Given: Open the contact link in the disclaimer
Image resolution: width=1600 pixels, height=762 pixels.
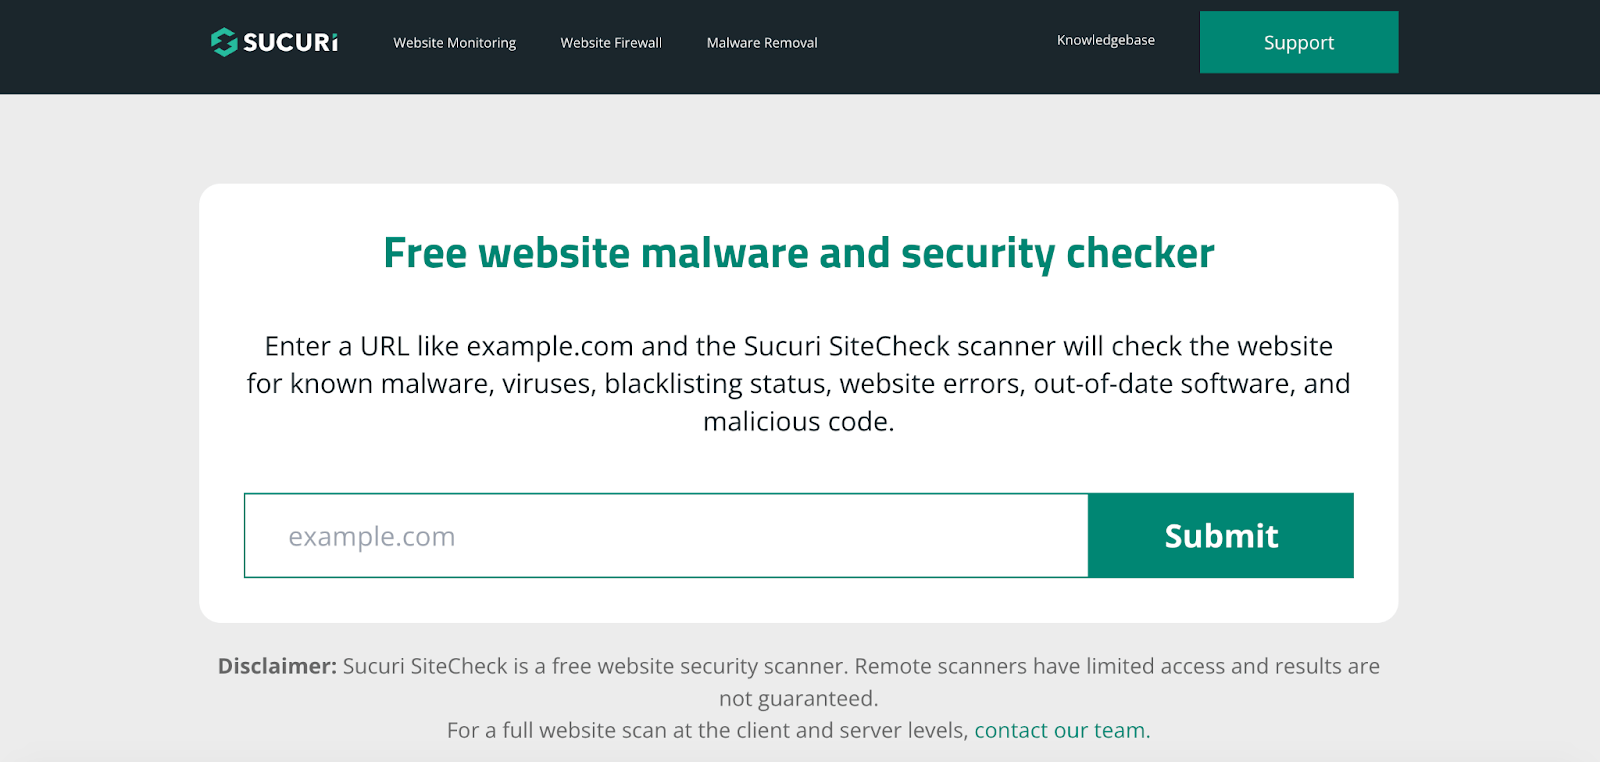Looking at the screenshot, I should pyautogui.click(x=1060, y=730).
